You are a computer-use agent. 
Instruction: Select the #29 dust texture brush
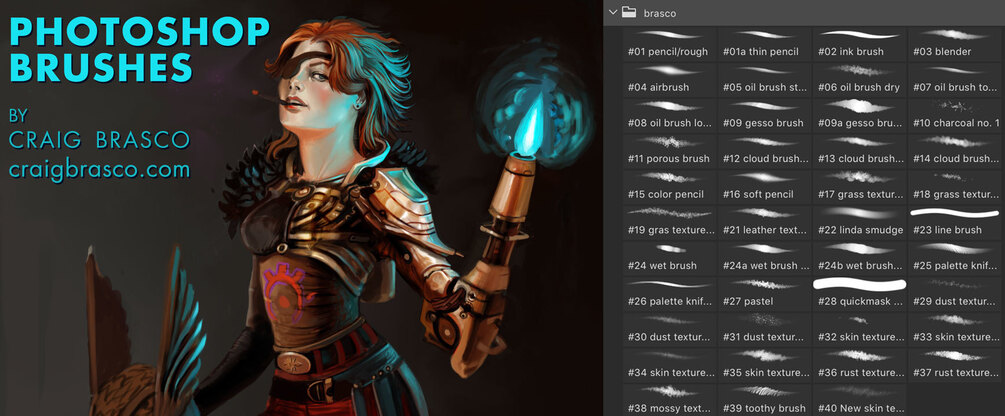coord(955,294)
